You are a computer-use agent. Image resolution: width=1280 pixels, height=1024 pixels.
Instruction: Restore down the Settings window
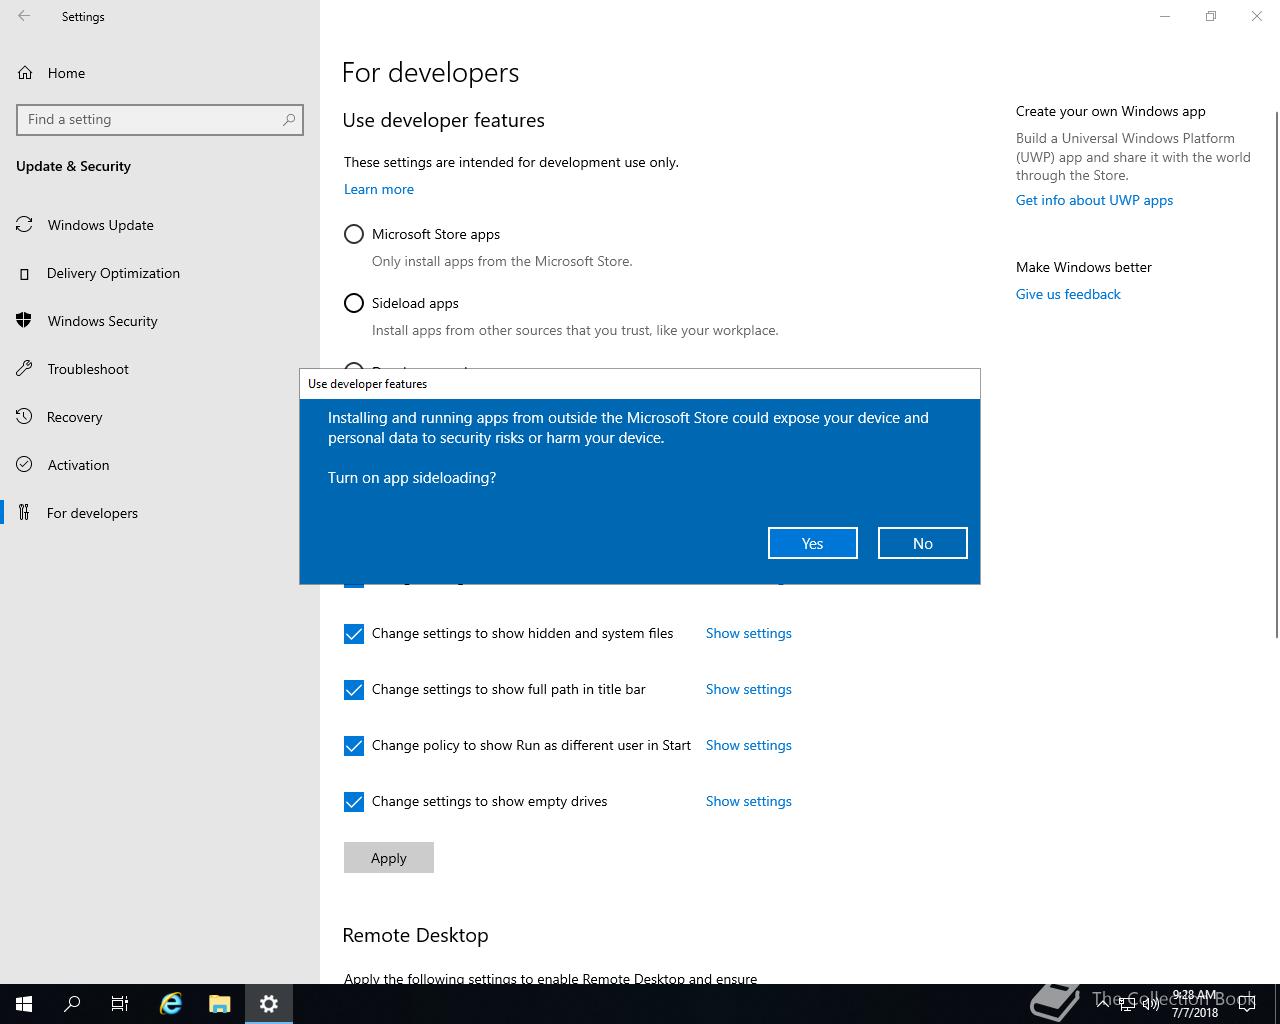[x=1211, y=16]
